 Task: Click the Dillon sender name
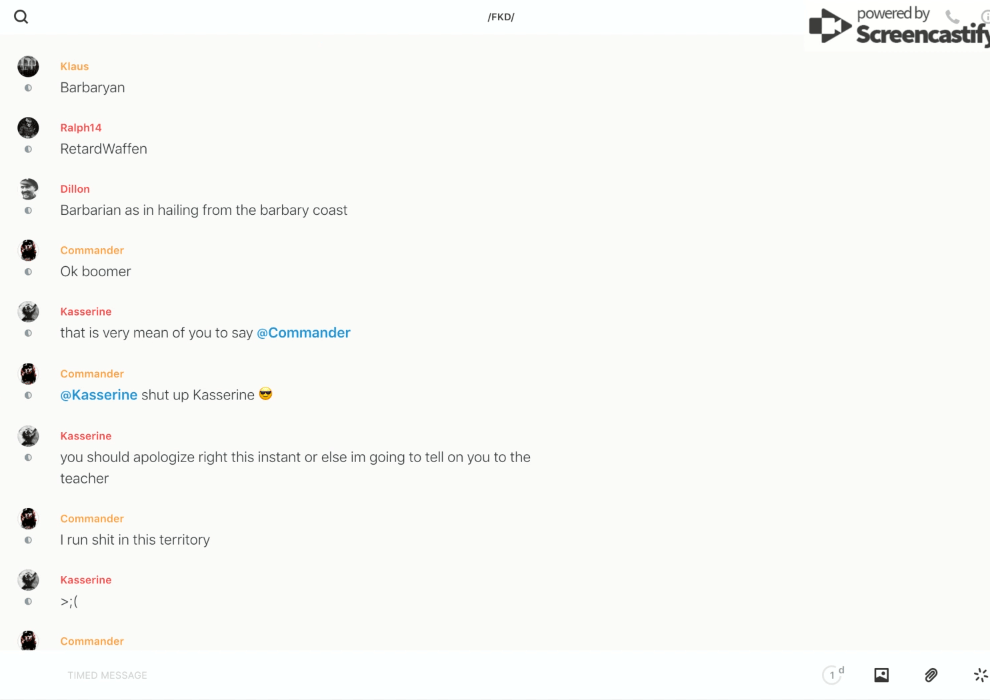75,189
